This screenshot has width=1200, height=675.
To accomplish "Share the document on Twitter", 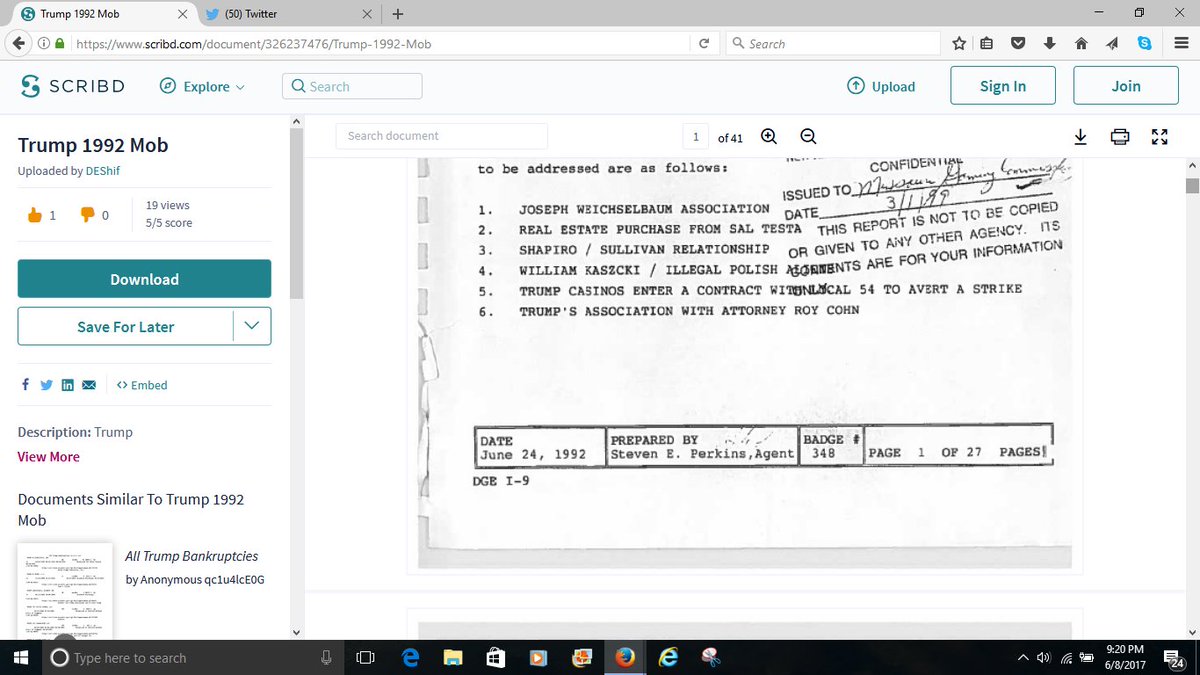I will point(46,385).
